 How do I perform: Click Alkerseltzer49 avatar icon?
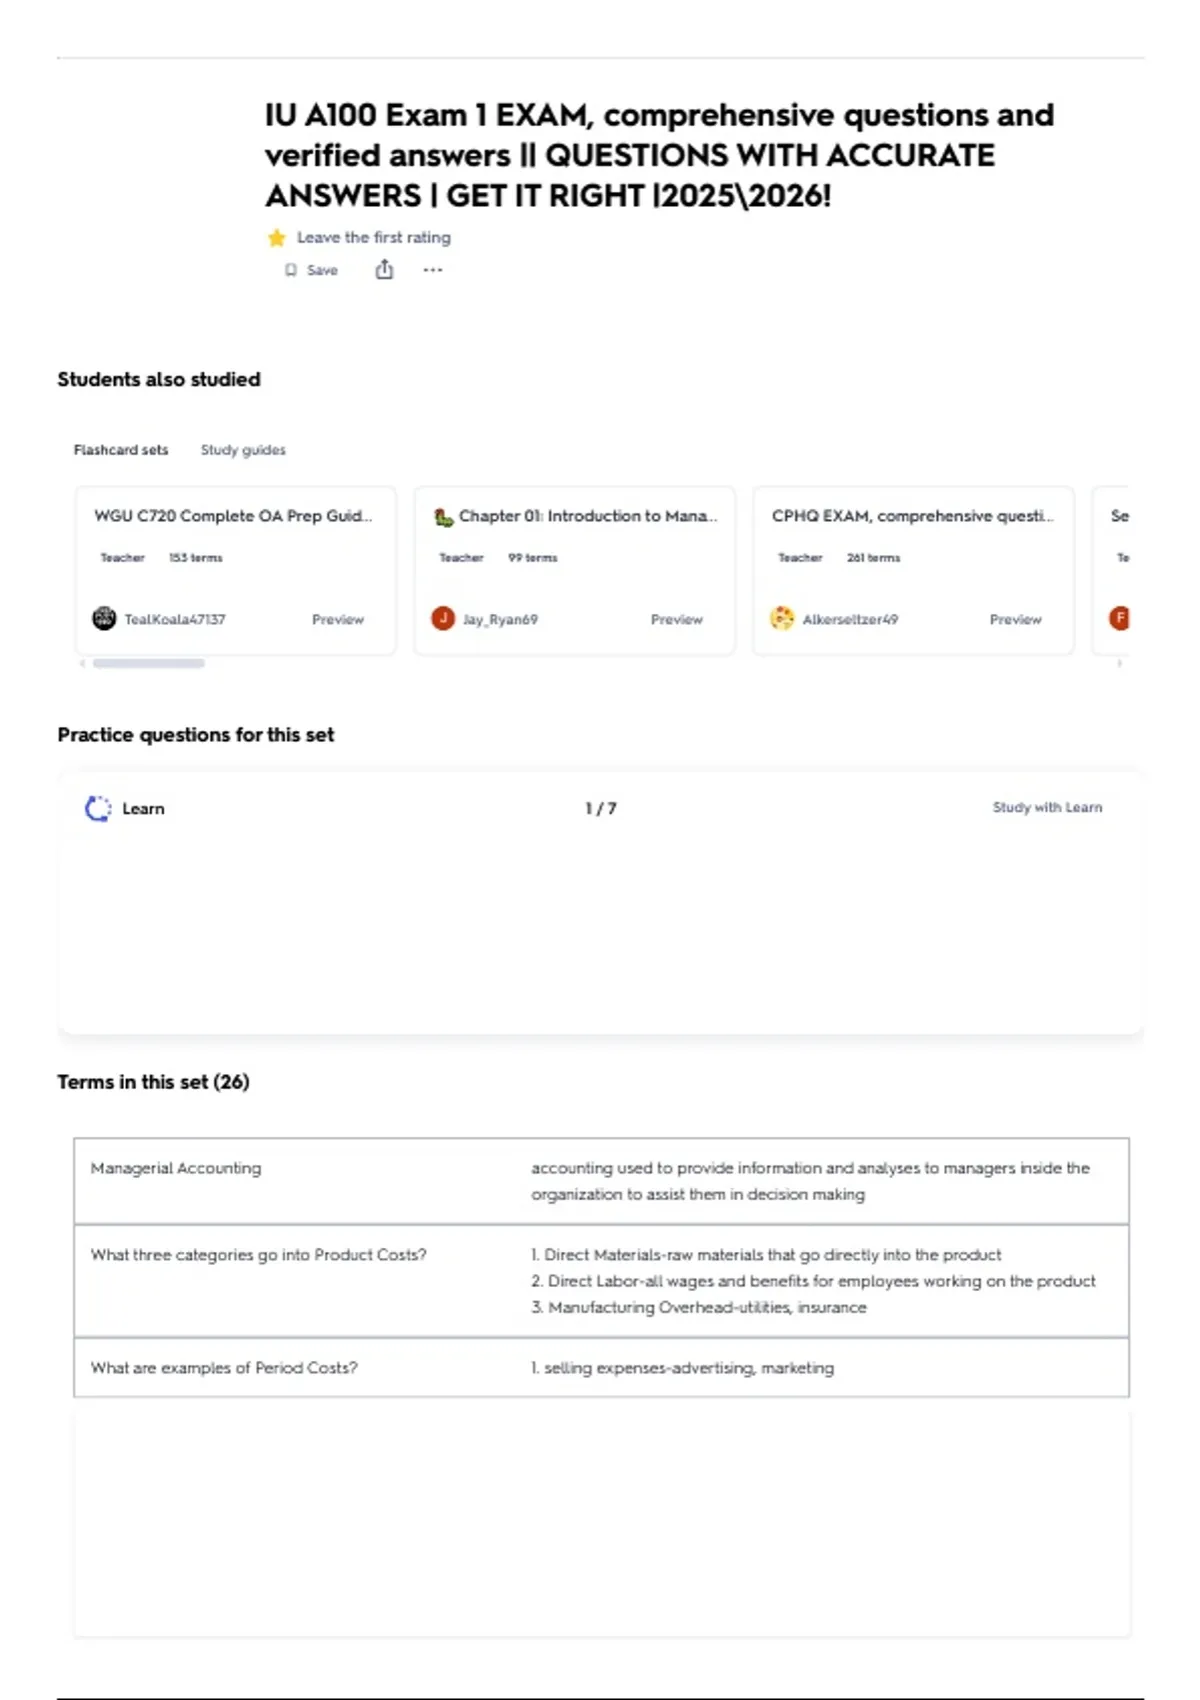click(x=782, y=618)
